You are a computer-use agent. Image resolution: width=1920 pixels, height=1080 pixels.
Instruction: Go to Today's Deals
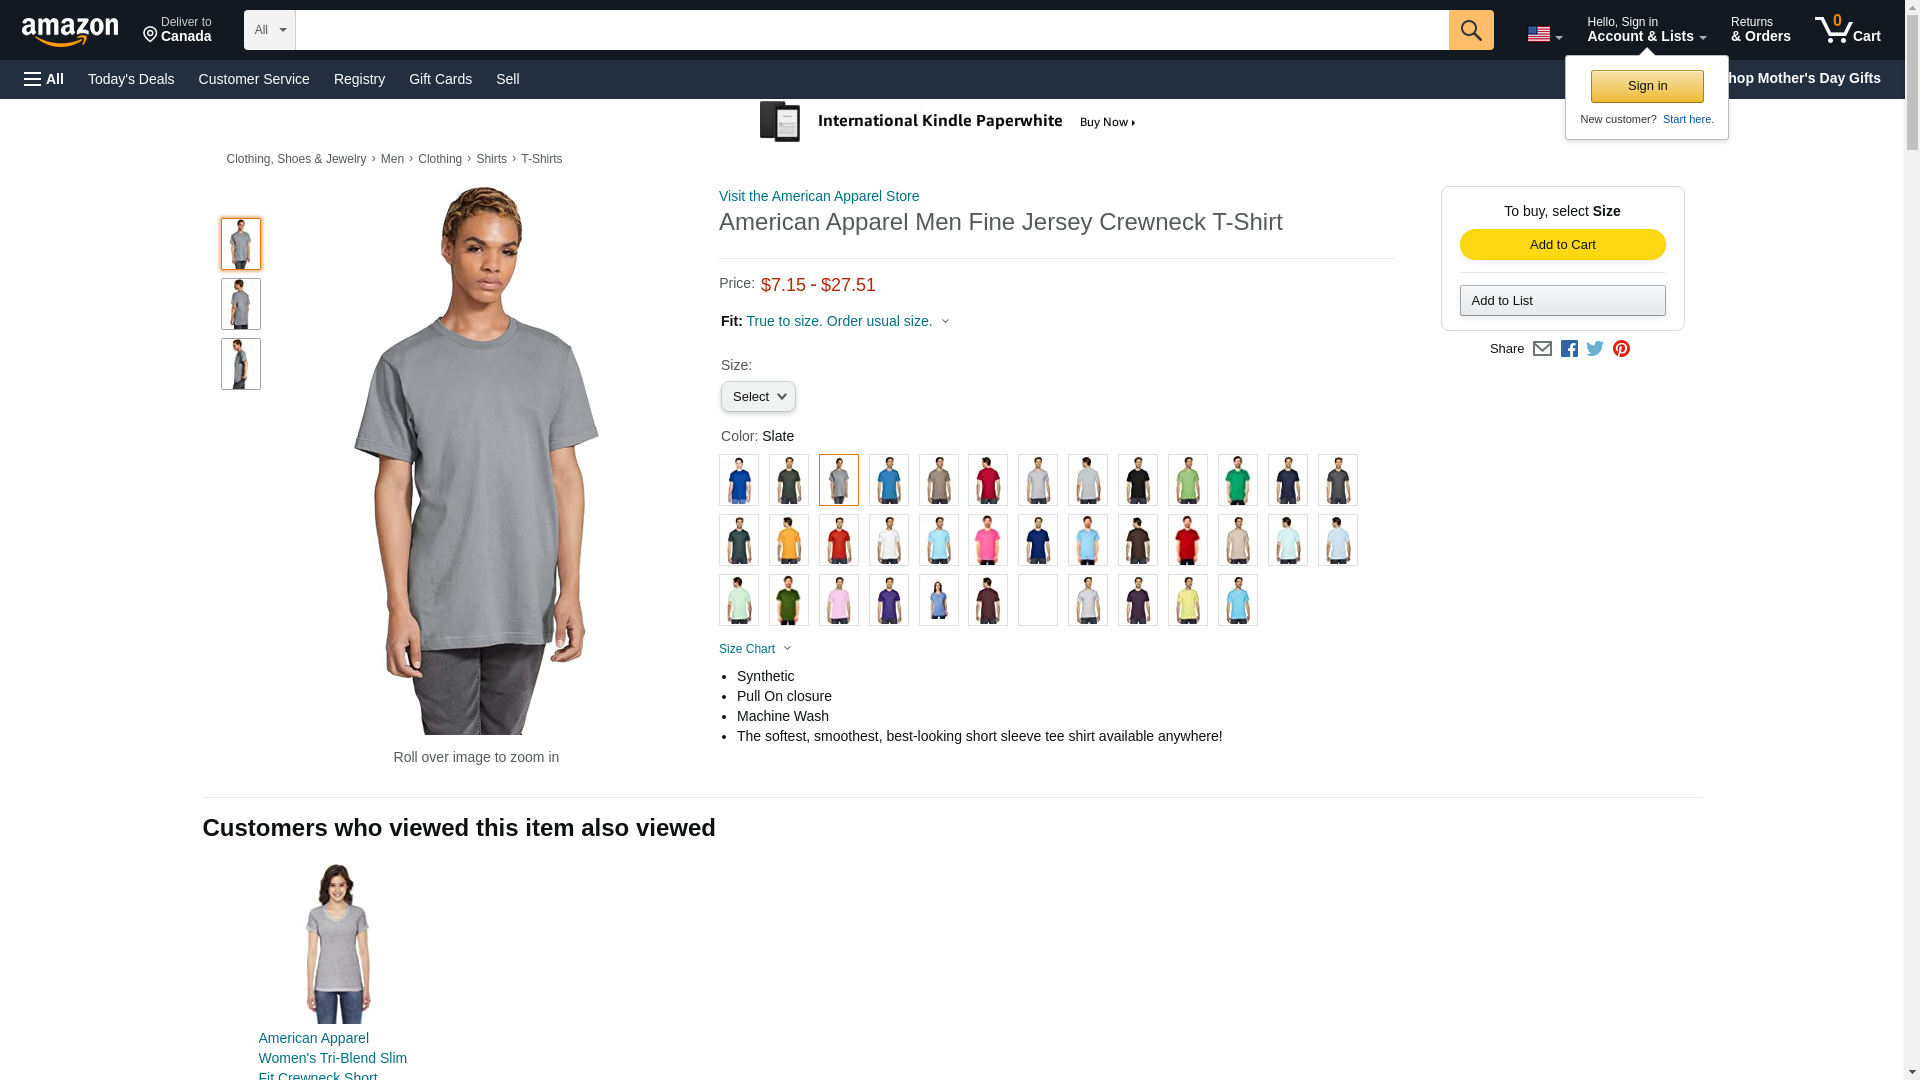coord(131,79)
